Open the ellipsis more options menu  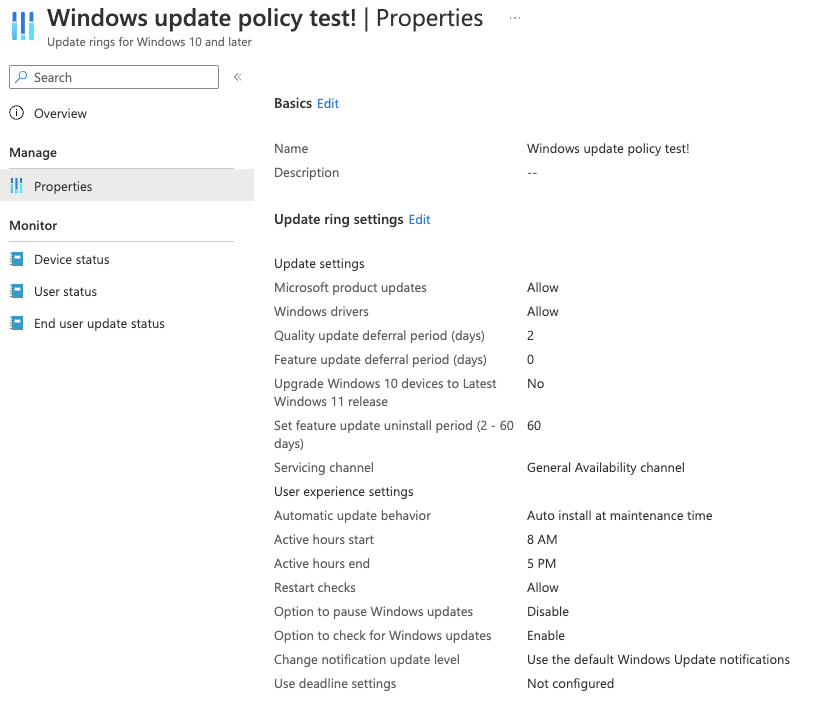tap(514, 19)
